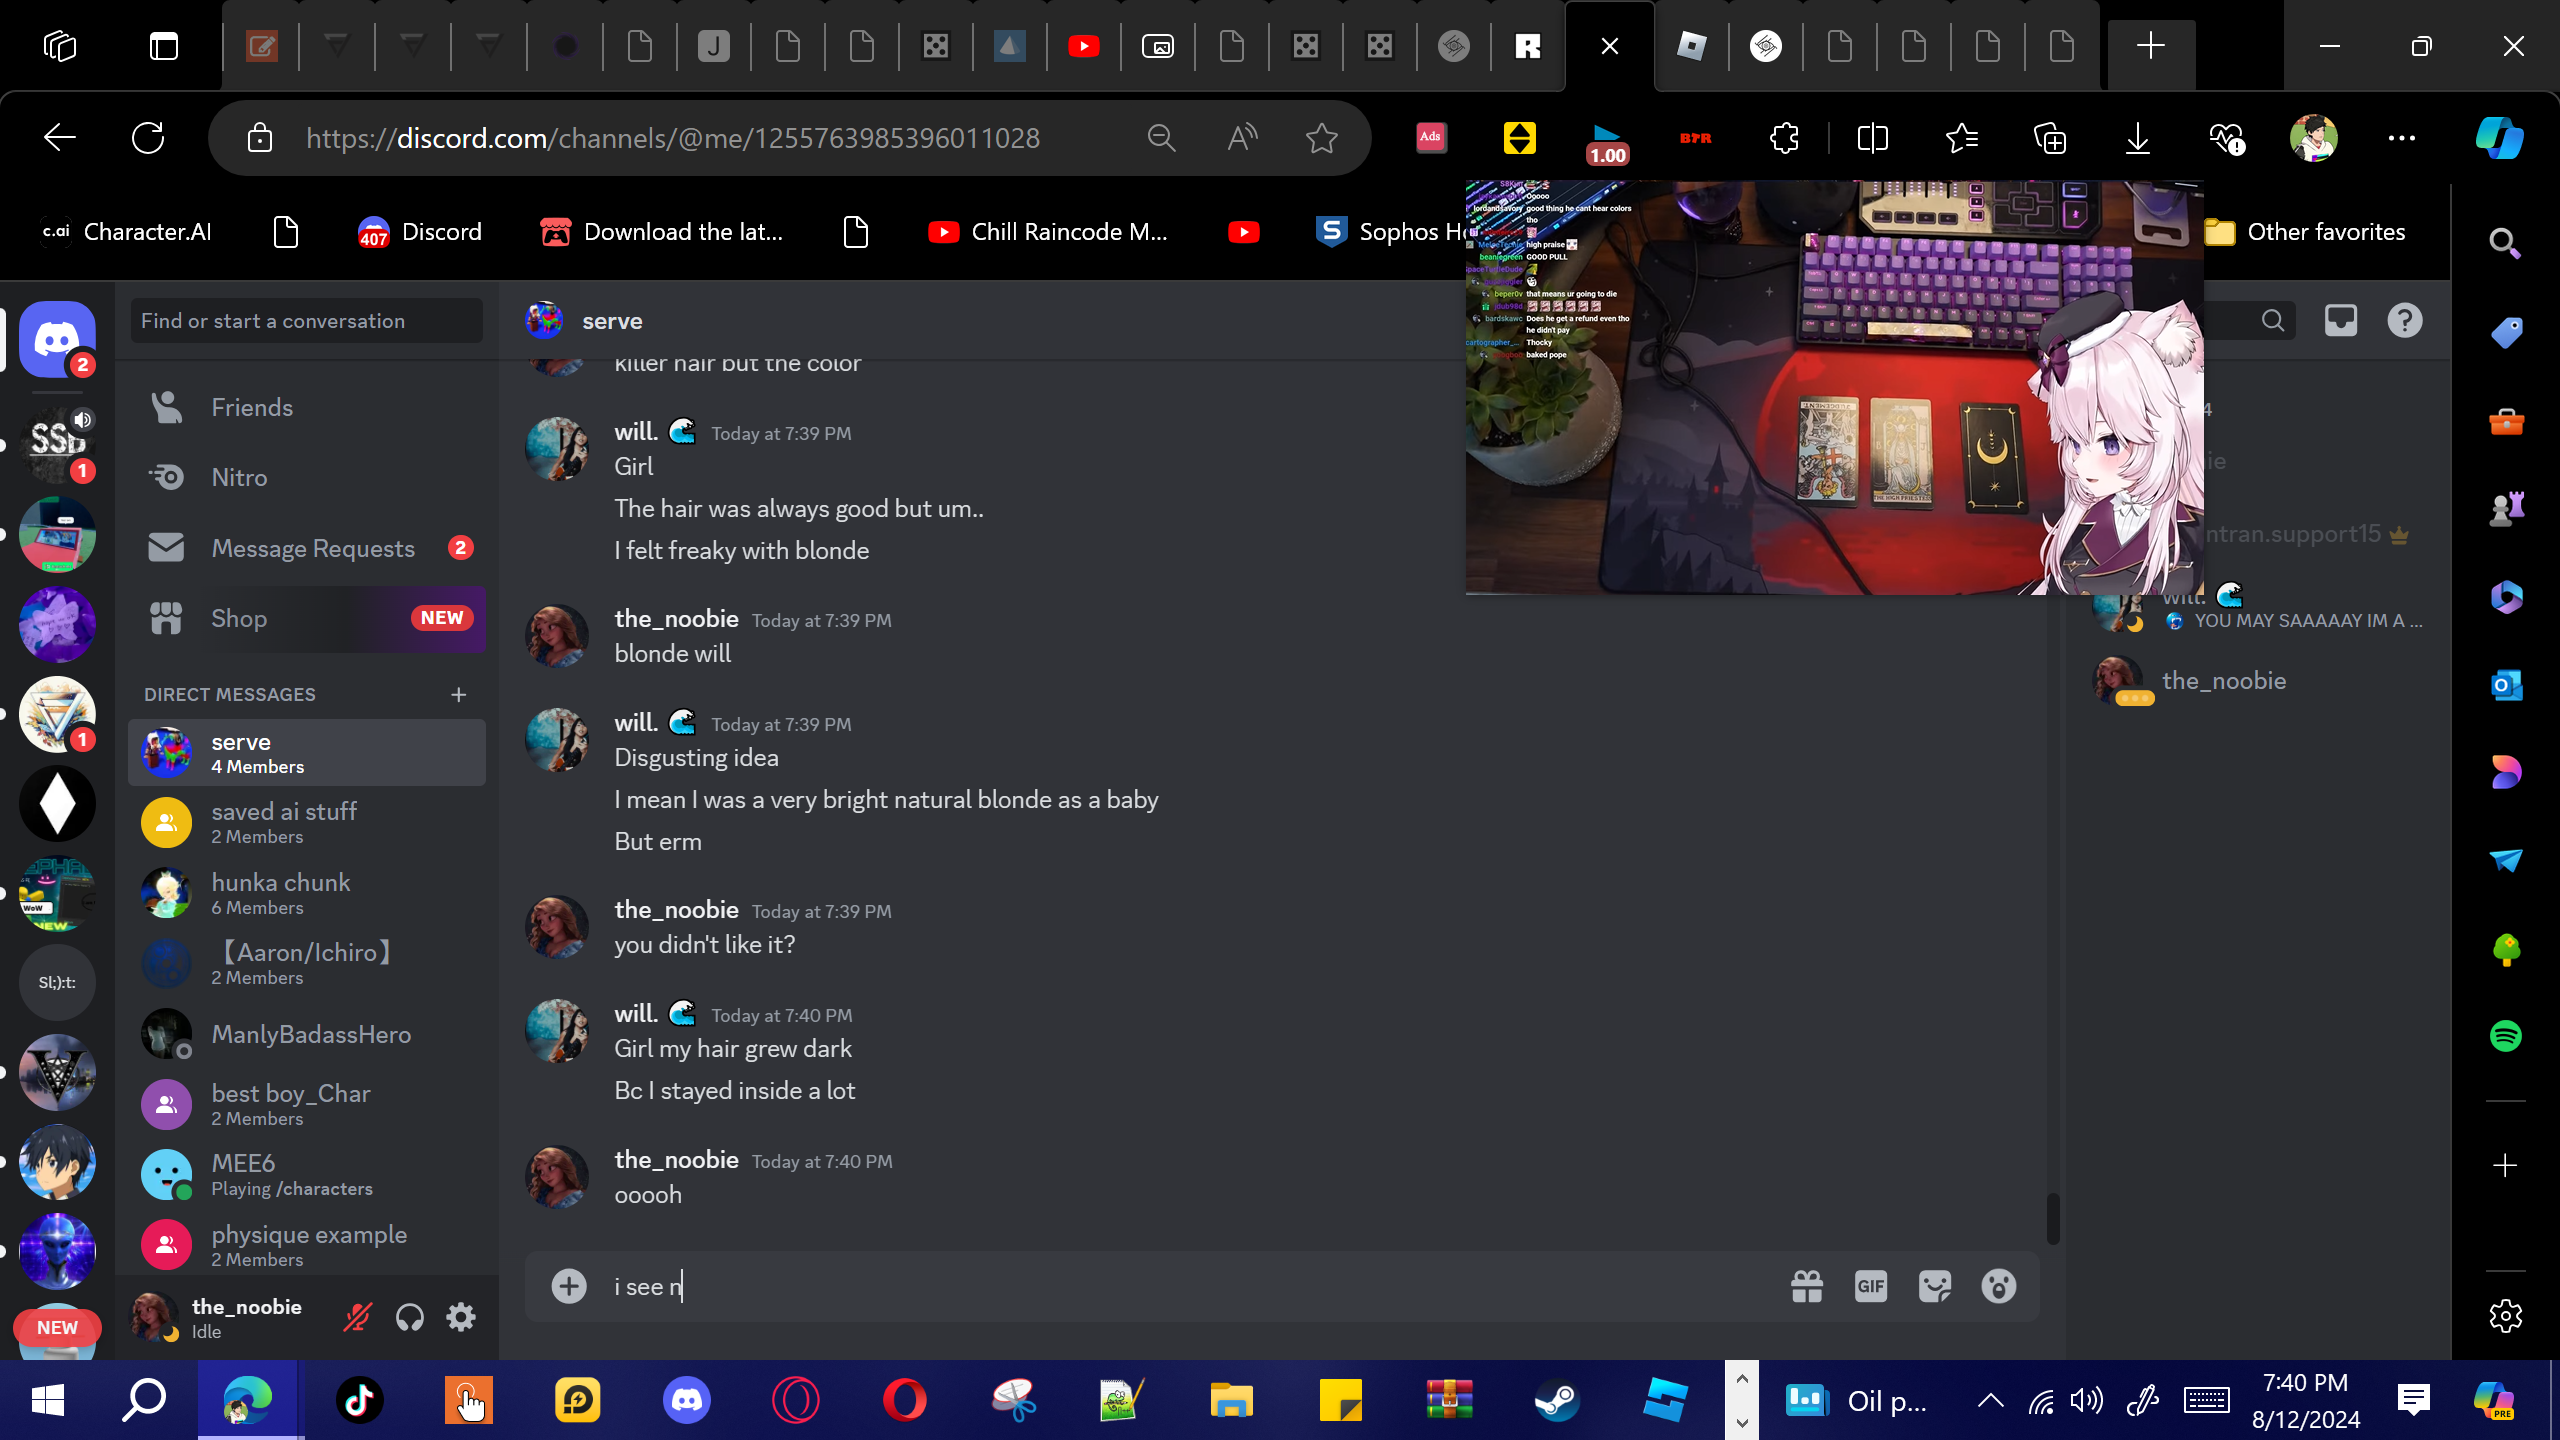2560x1440 pixels.
Task: Toggle microphone mute in user panel
Action: pos(357,1317)
